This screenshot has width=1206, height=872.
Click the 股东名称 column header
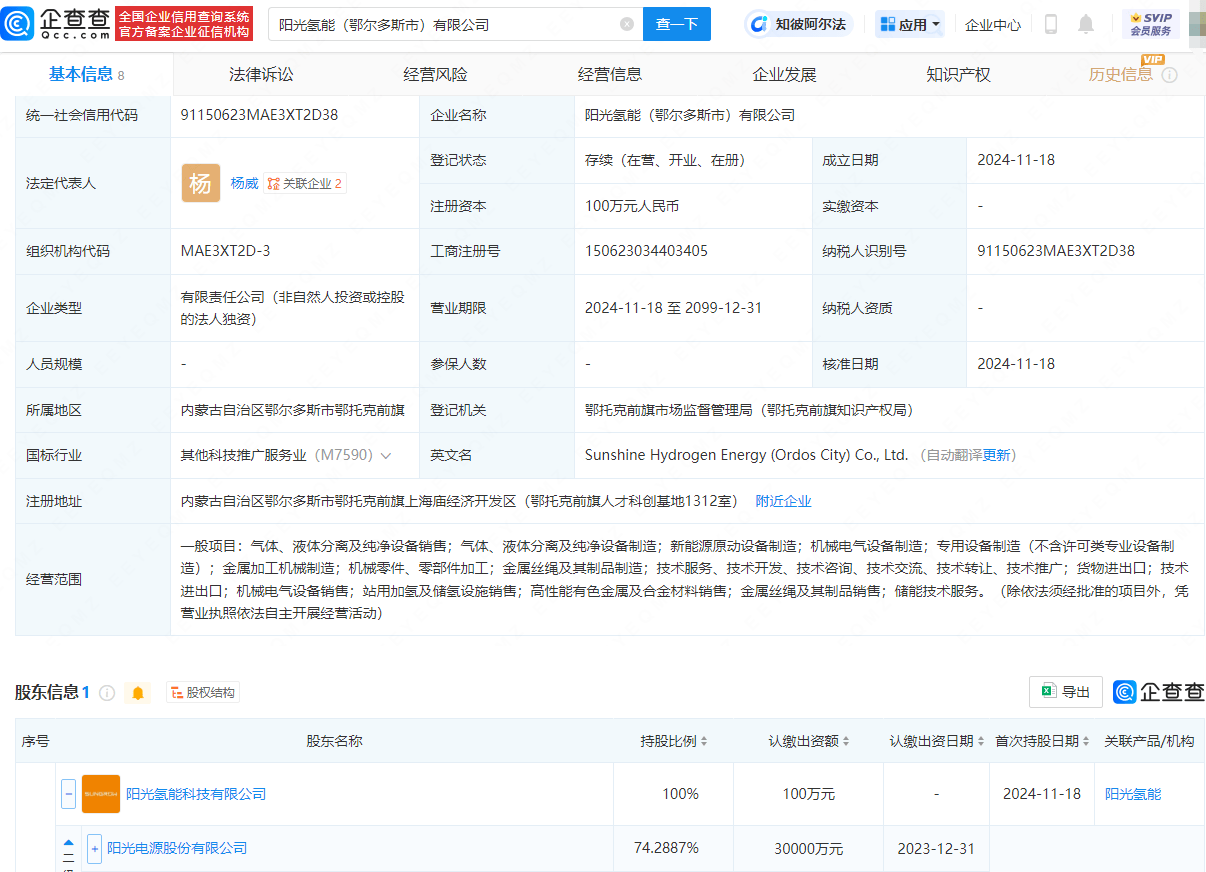click(x=334, y=741)
